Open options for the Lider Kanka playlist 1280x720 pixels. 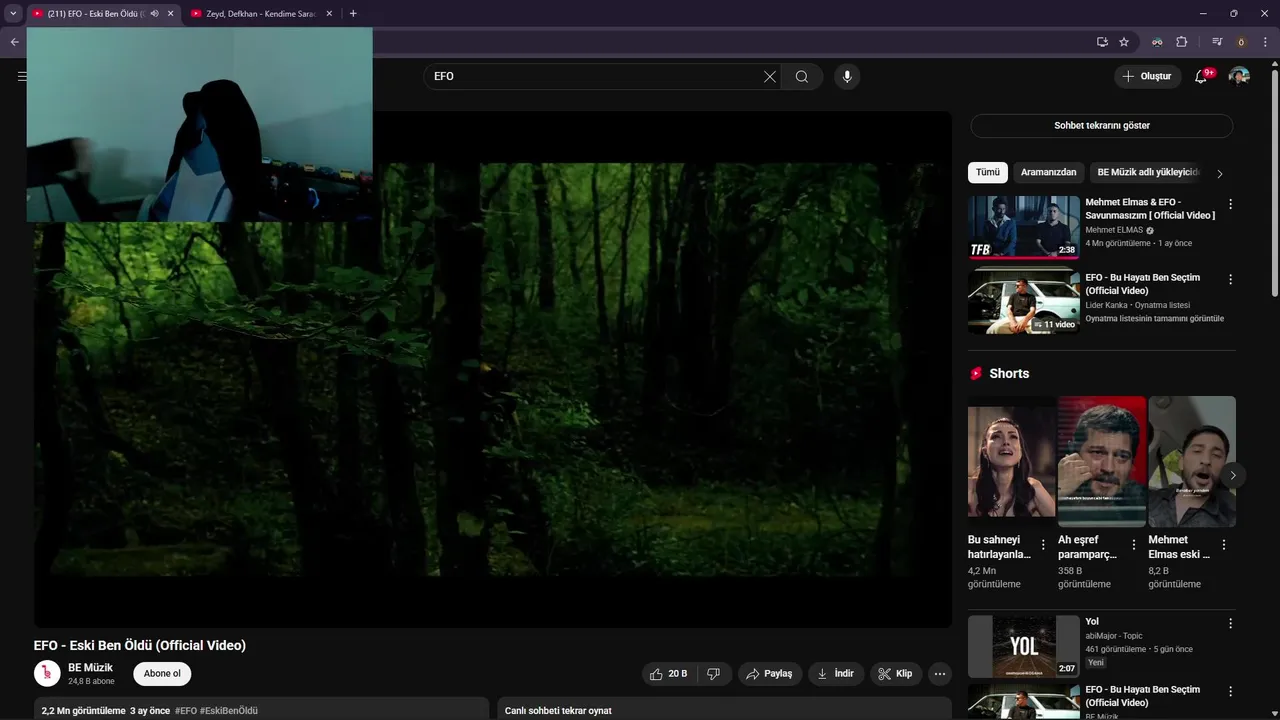pos(1230,279)
